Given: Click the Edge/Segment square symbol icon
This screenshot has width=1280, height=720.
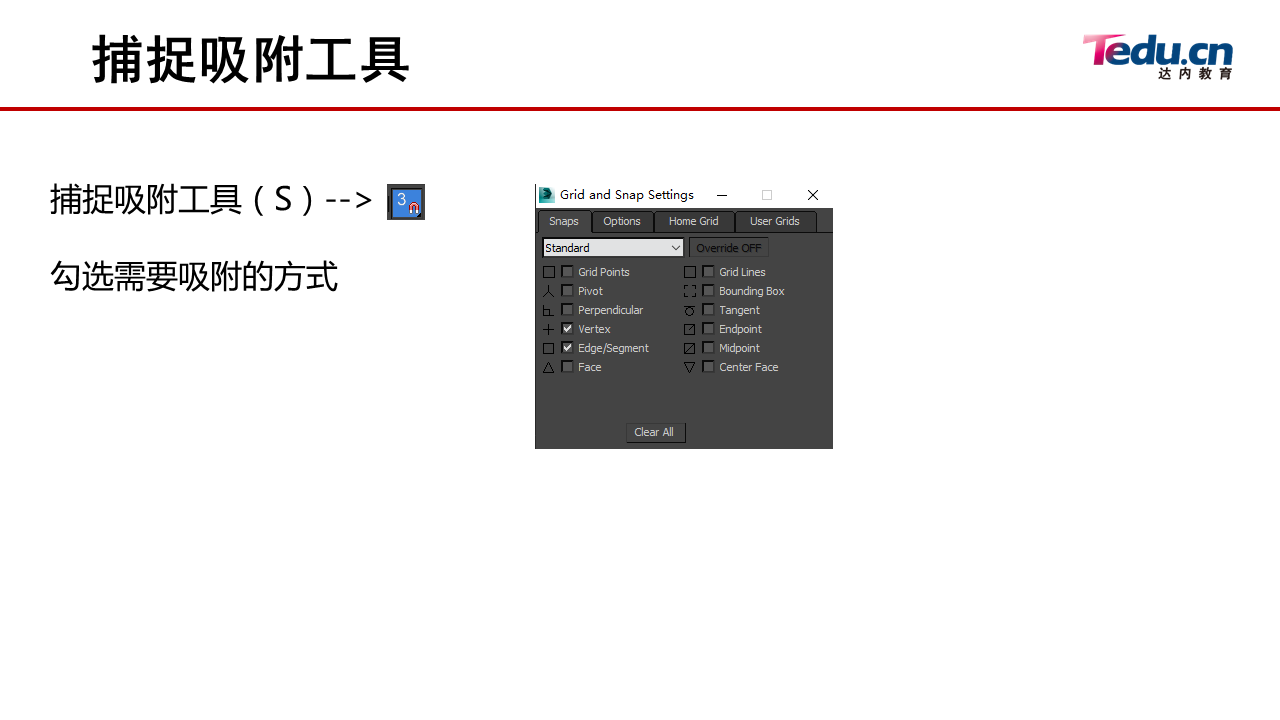Looking at the screenshot, I should pos(549,348).
